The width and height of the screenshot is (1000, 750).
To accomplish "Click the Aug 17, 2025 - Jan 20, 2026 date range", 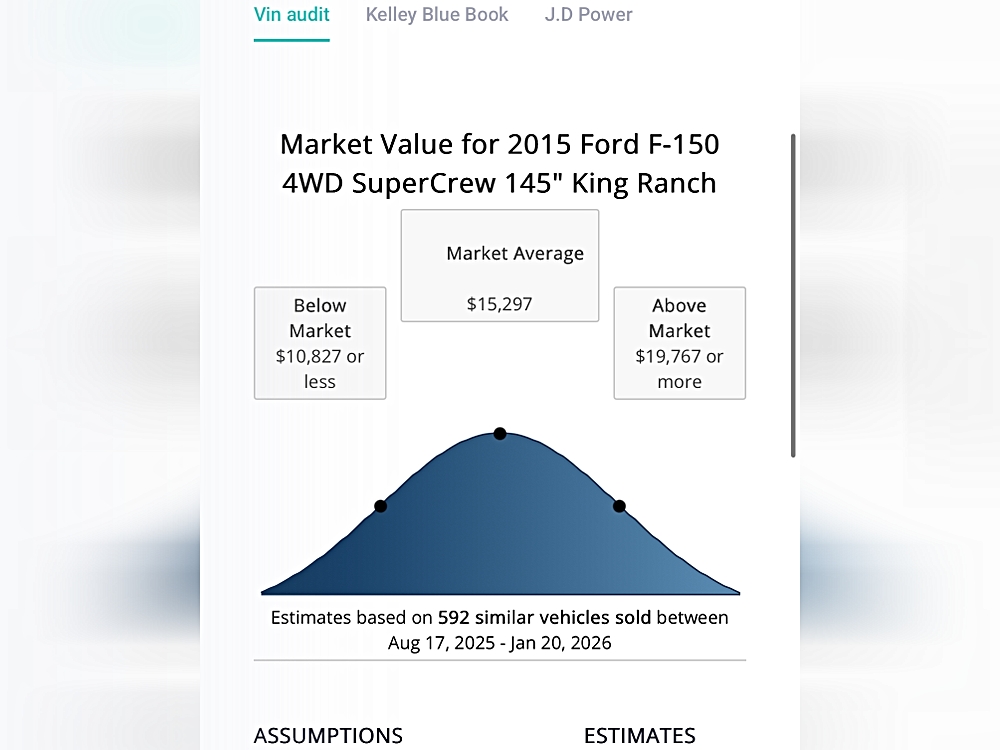I will (x=499, y=643).
